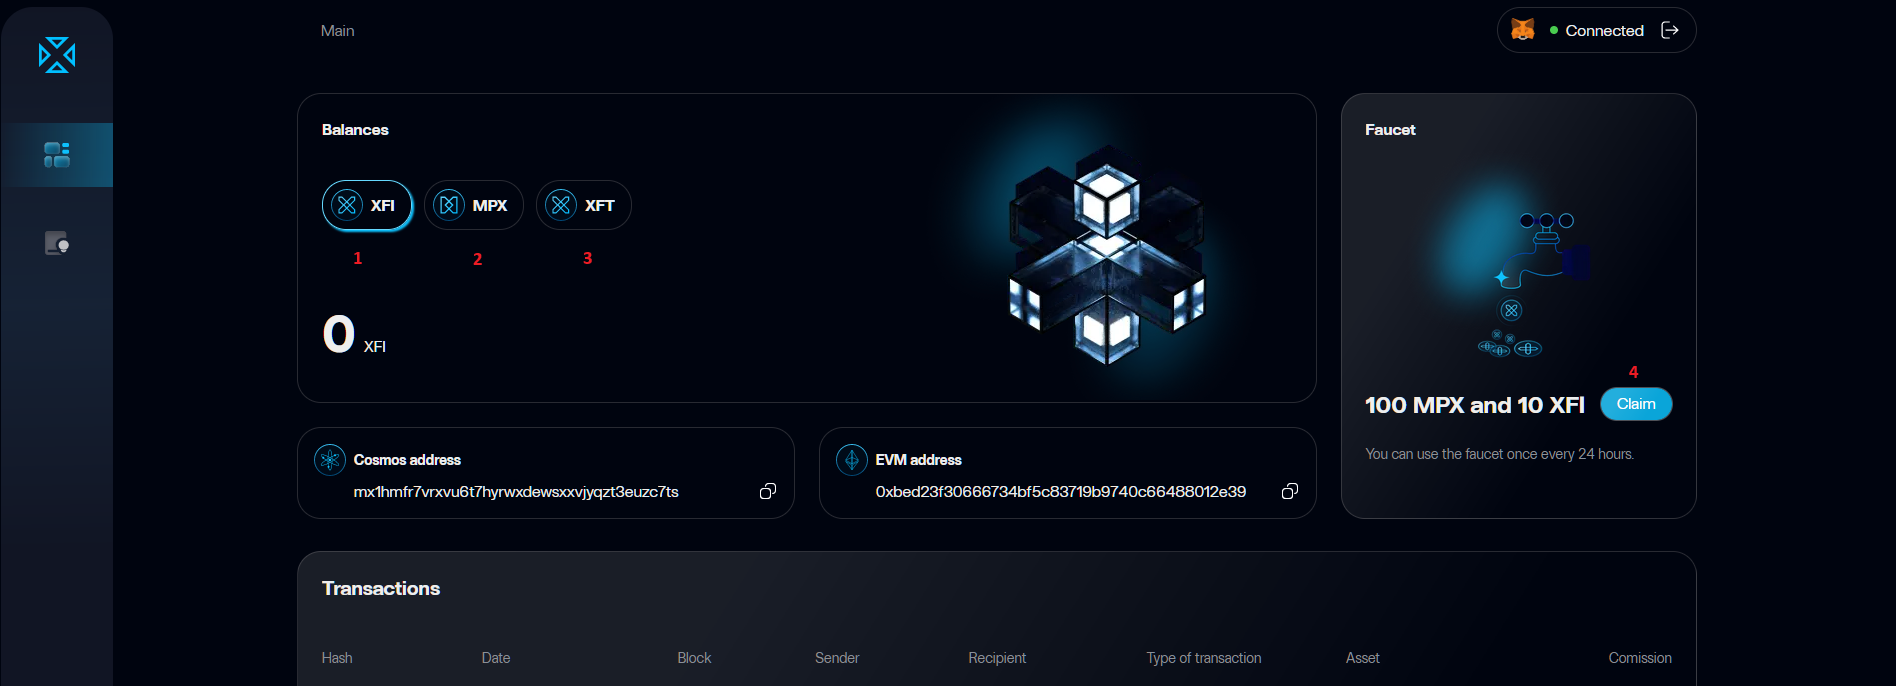Switch to the MPX balance tab
The width and height of the screenshot is (1896, 686).
pos(474,205)
